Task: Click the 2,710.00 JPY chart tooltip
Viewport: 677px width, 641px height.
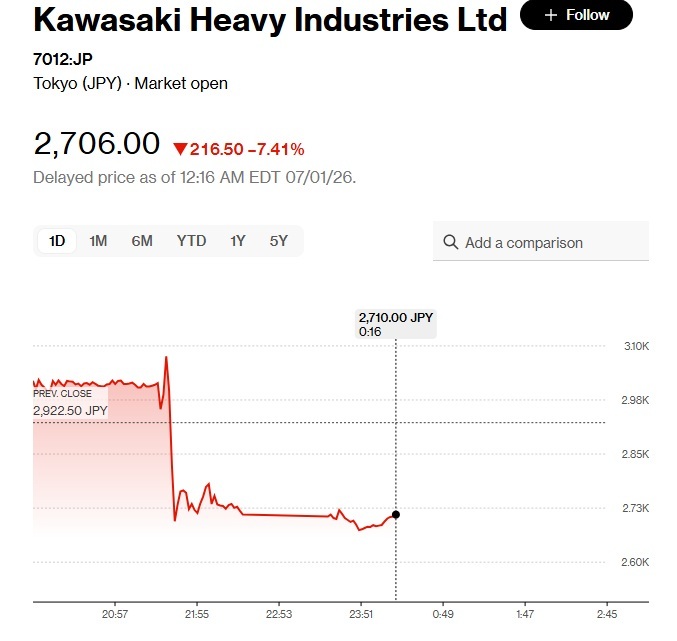Action: click(x=396, y=324)
